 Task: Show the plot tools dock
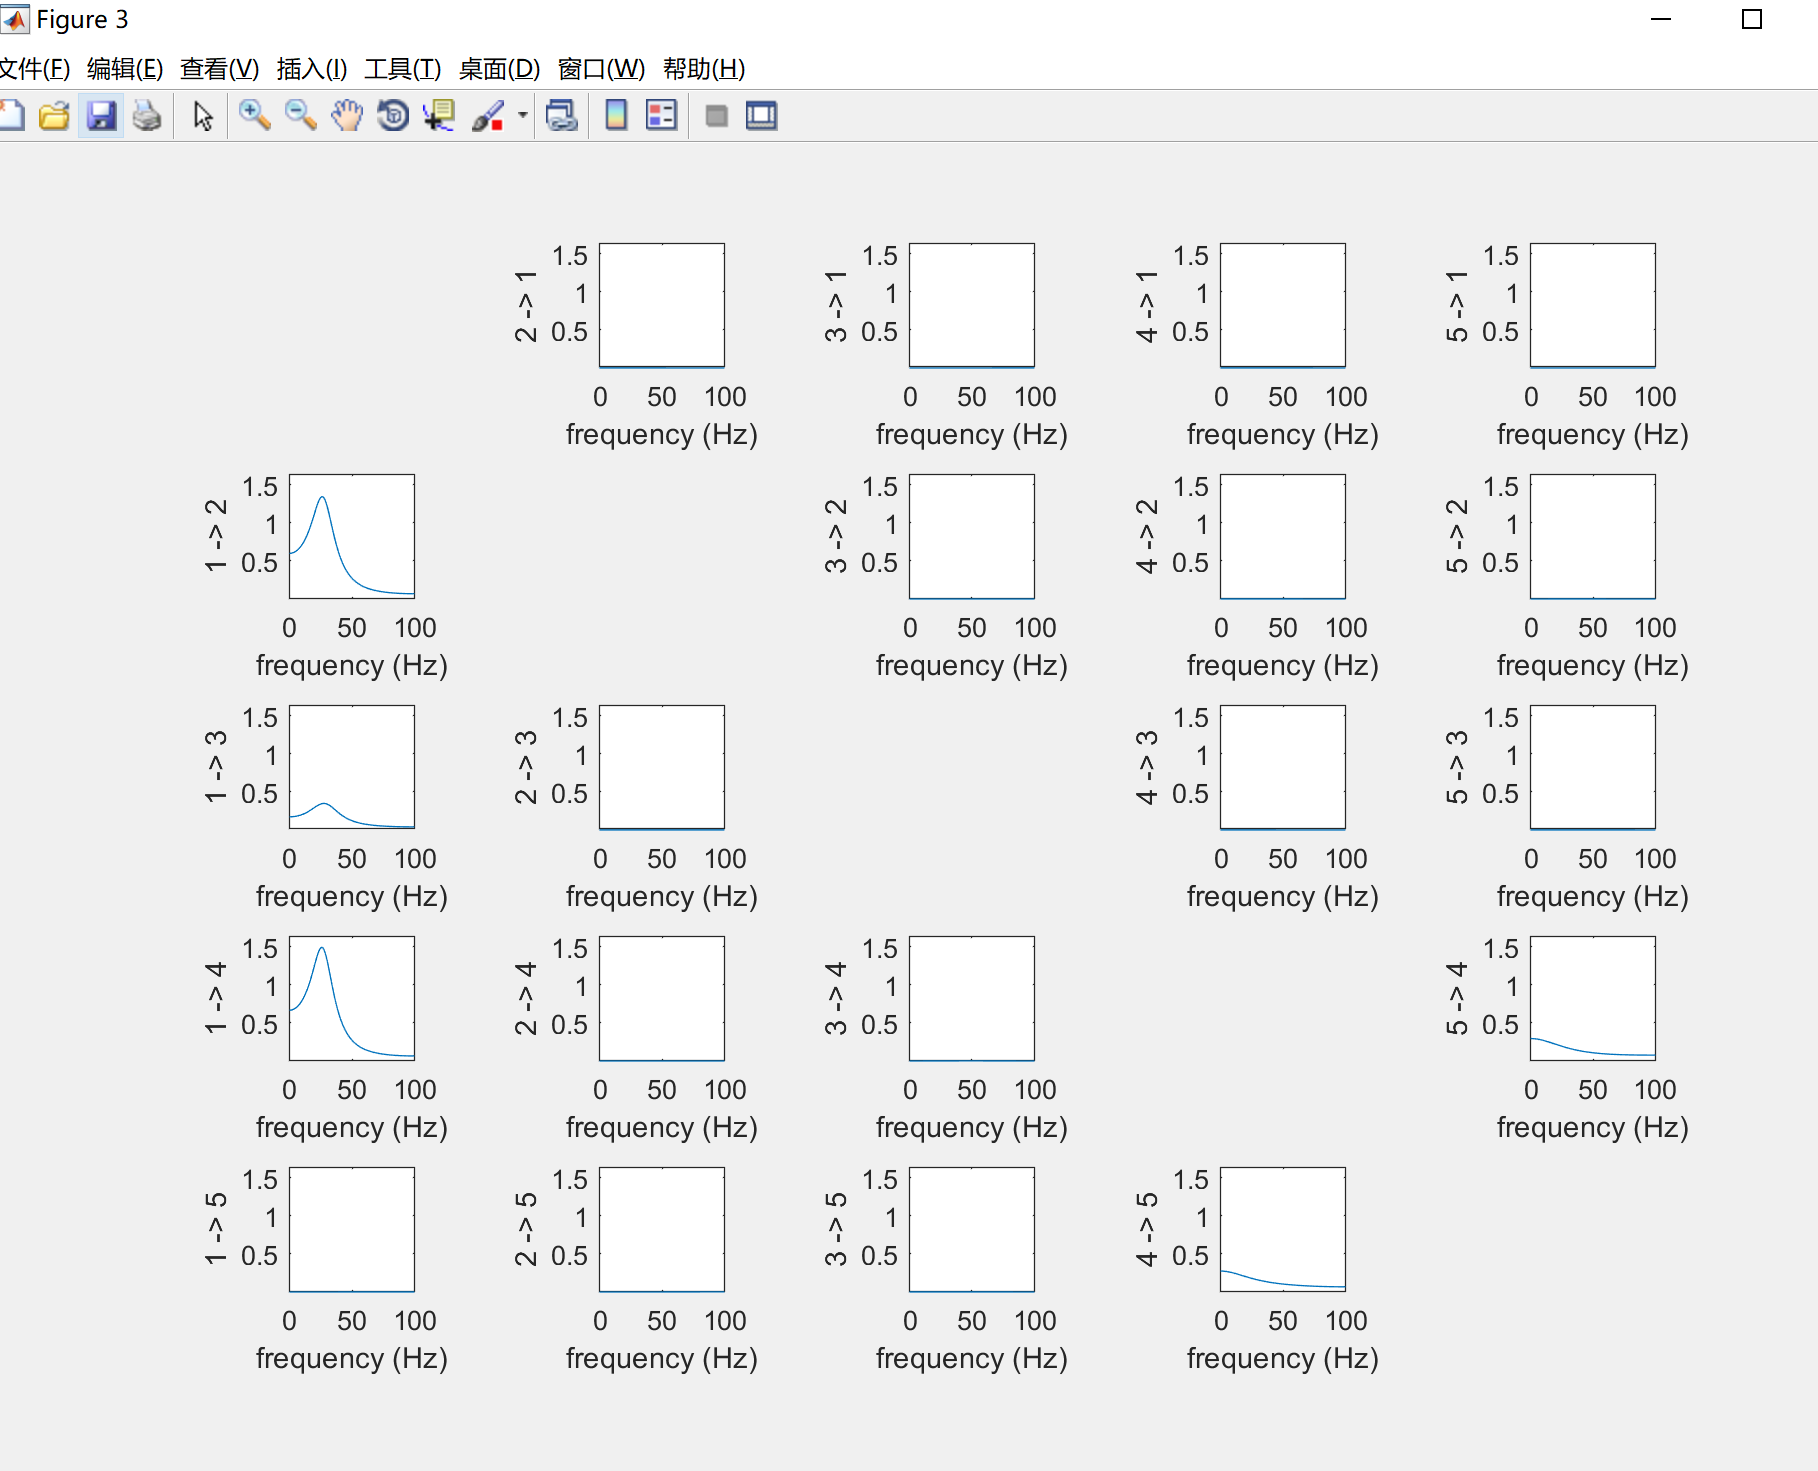(760, 115)
